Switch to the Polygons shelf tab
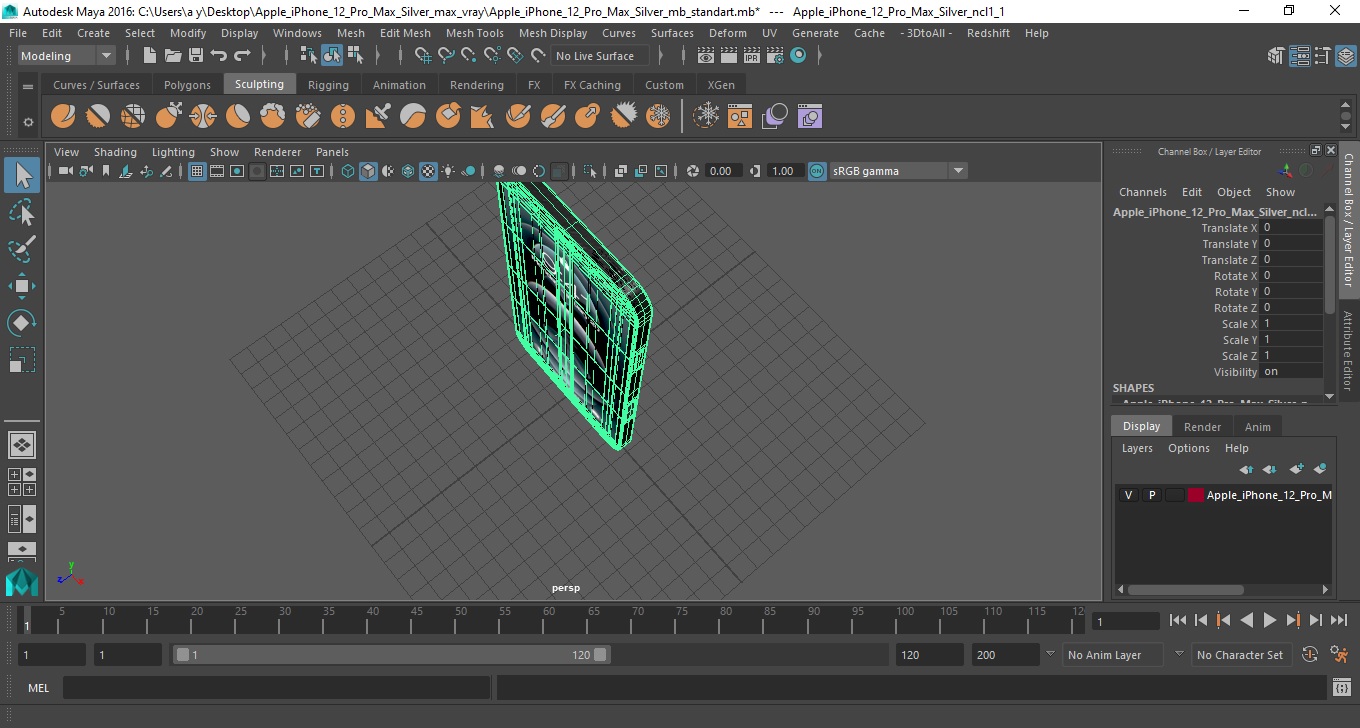The height and width of the screenshot is (728, 1360). tap(187, 85)
